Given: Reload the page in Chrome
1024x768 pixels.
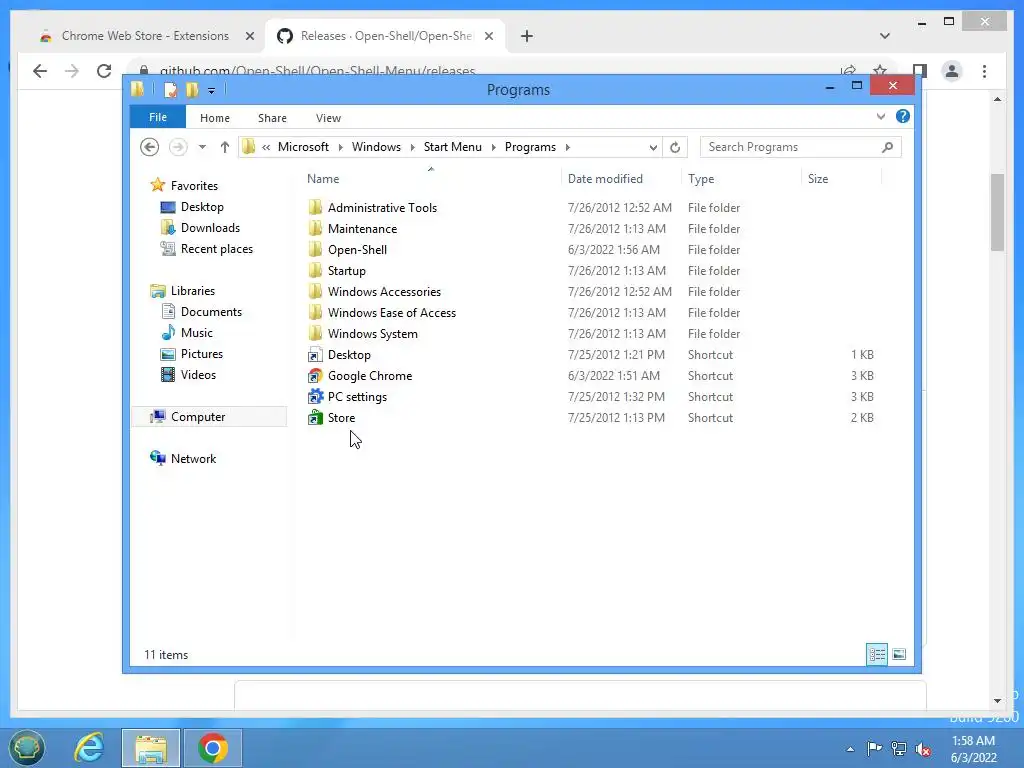Looking at the screenshot, I should pyautogui.click(x=104, y=71).
